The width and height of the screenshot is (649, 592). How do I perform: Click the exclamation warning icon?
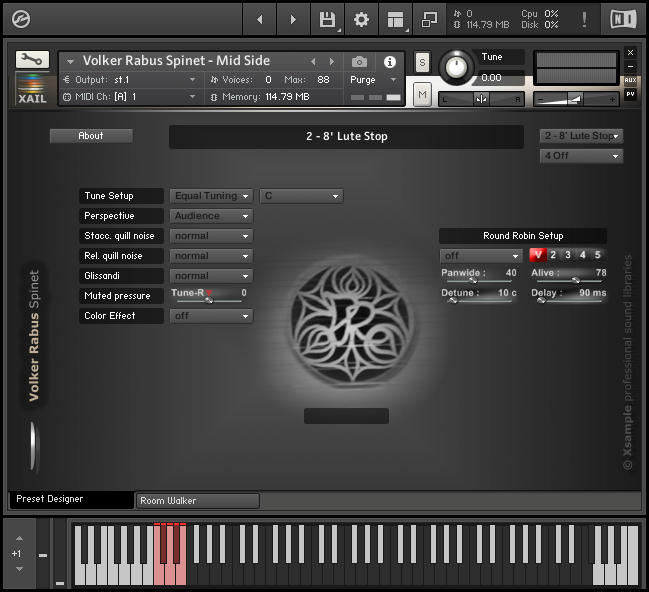point(584,19)
